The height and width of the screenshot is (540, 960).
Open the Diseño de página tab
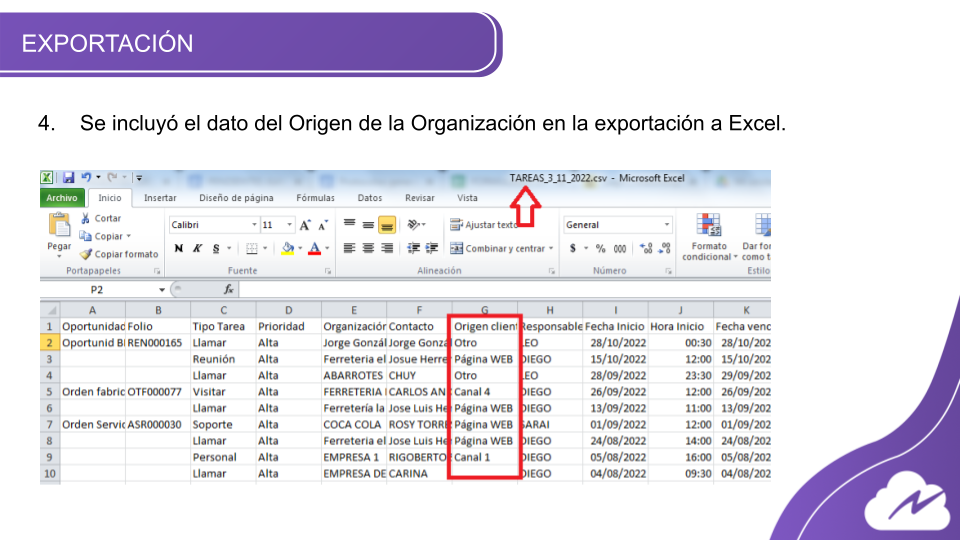tap(236, 198)
